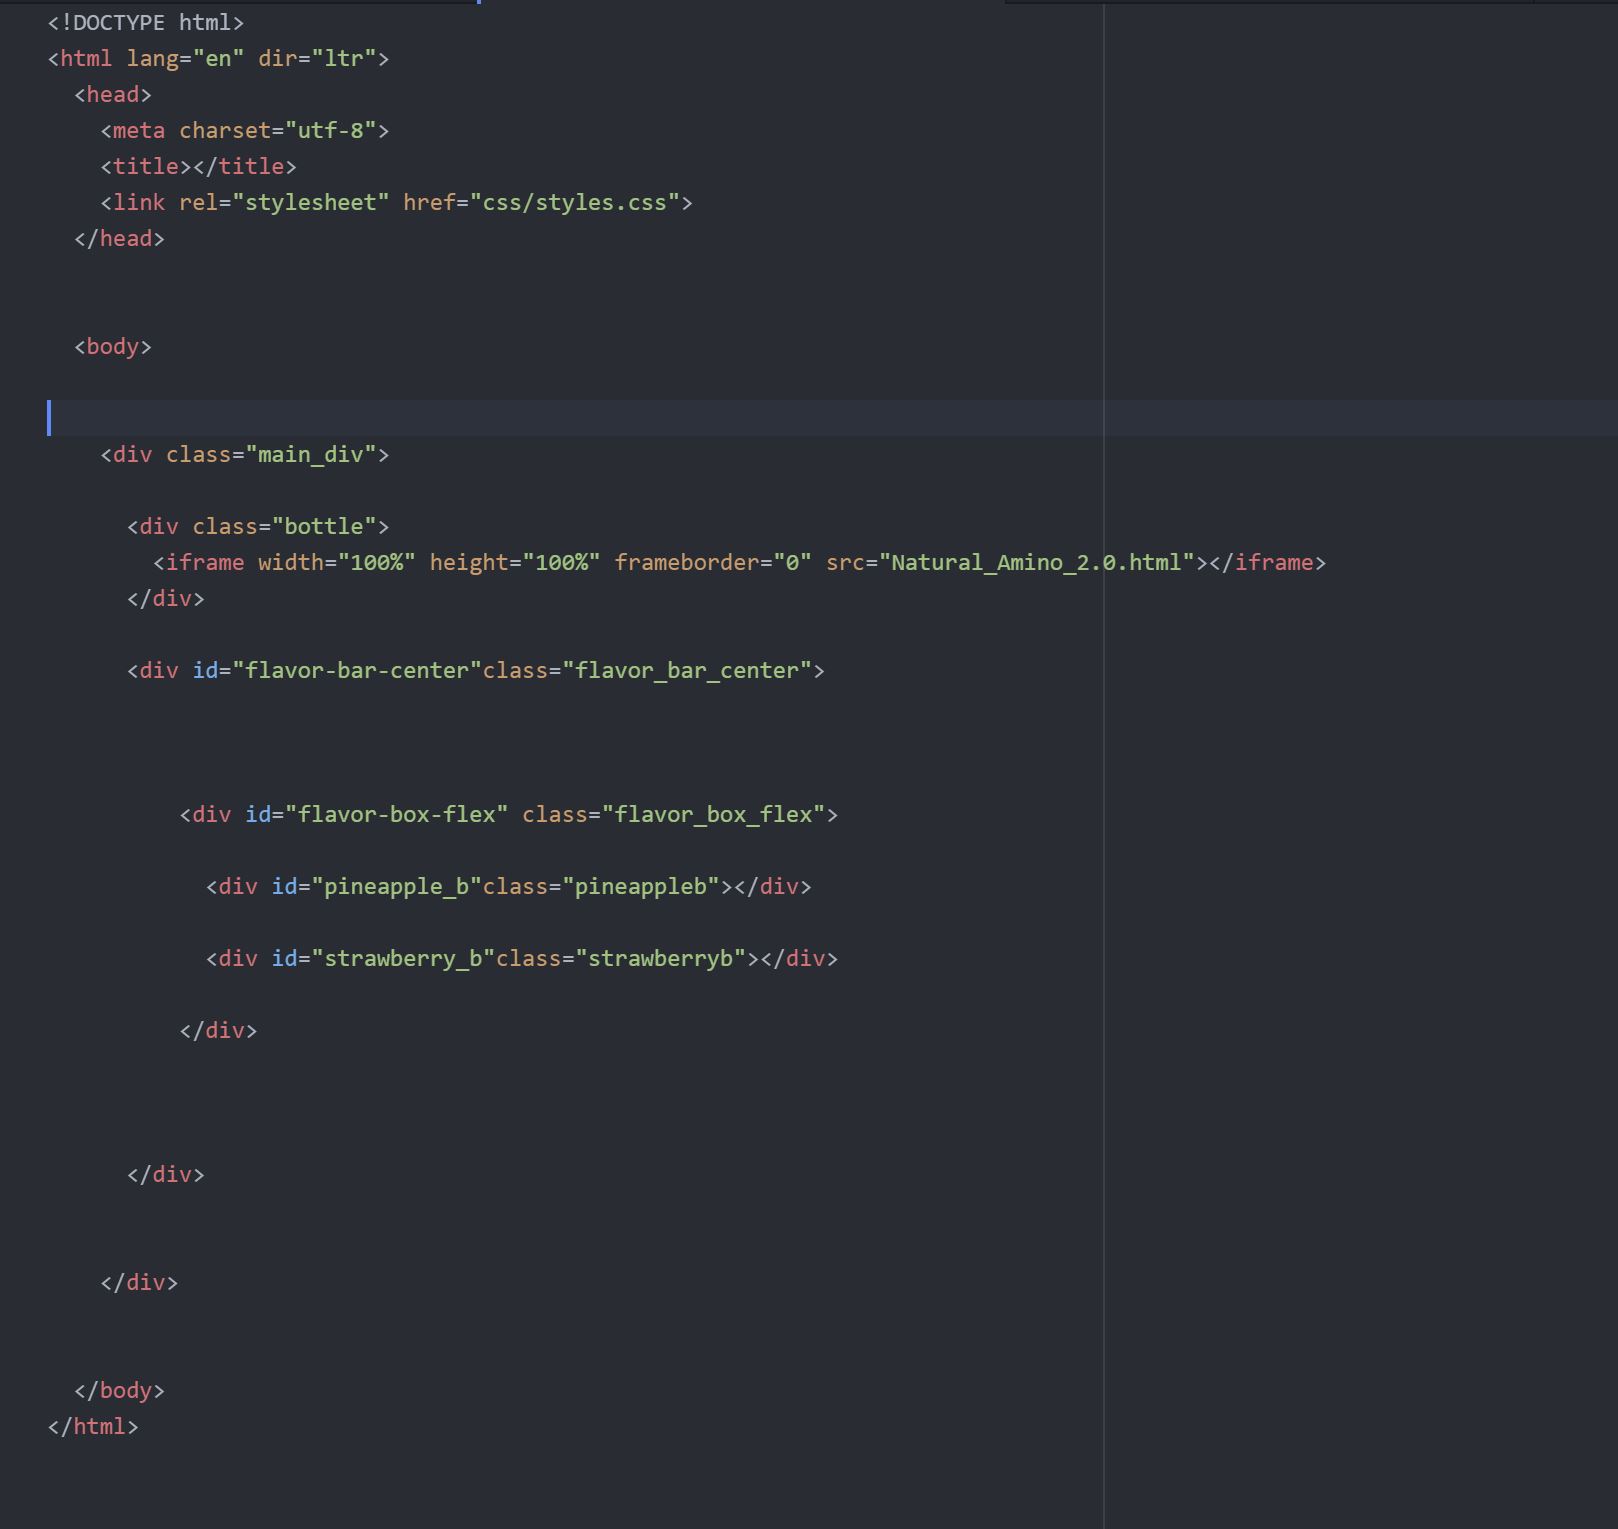
Task: Click the frameborder="0" attribute
Action: point(713,562)
